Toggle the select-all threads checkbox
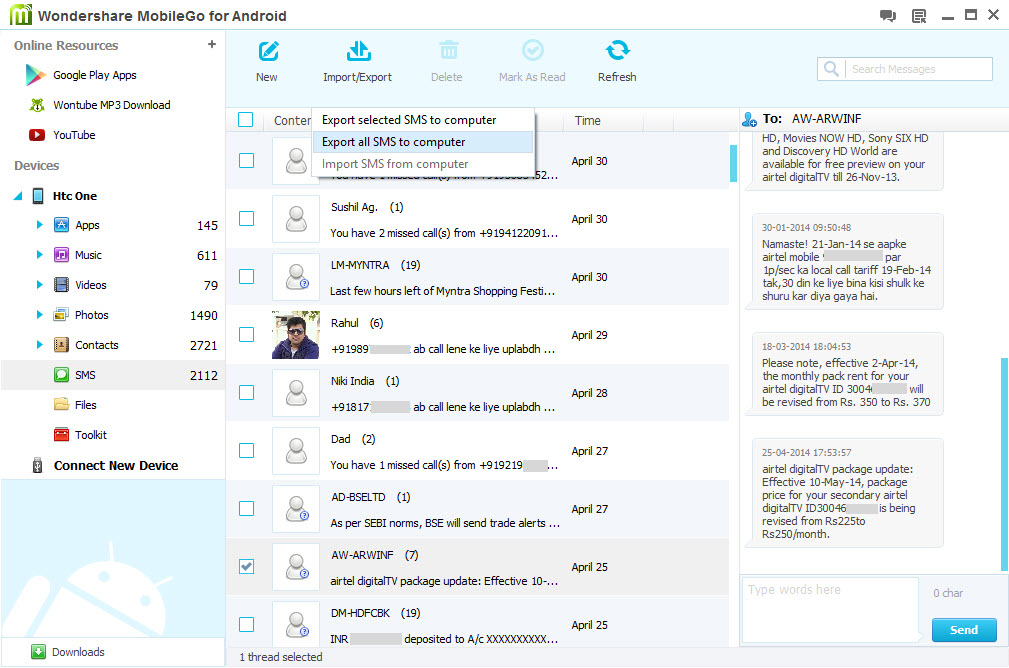 coord(246,120)
